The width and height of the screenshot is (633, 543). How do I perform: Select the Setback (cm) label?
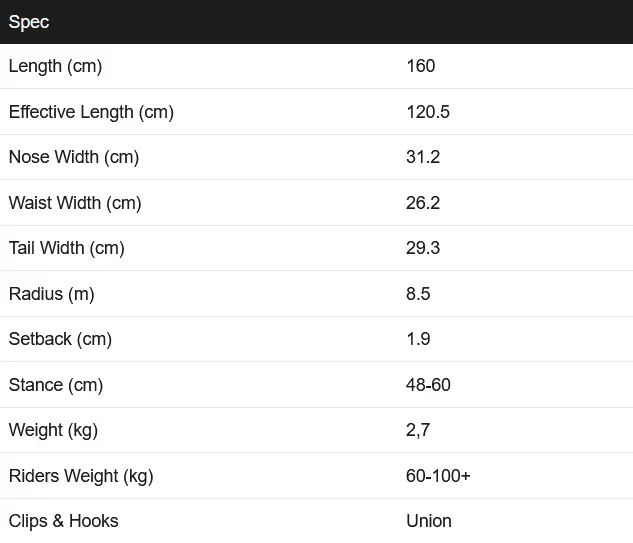tap(60, 339)
